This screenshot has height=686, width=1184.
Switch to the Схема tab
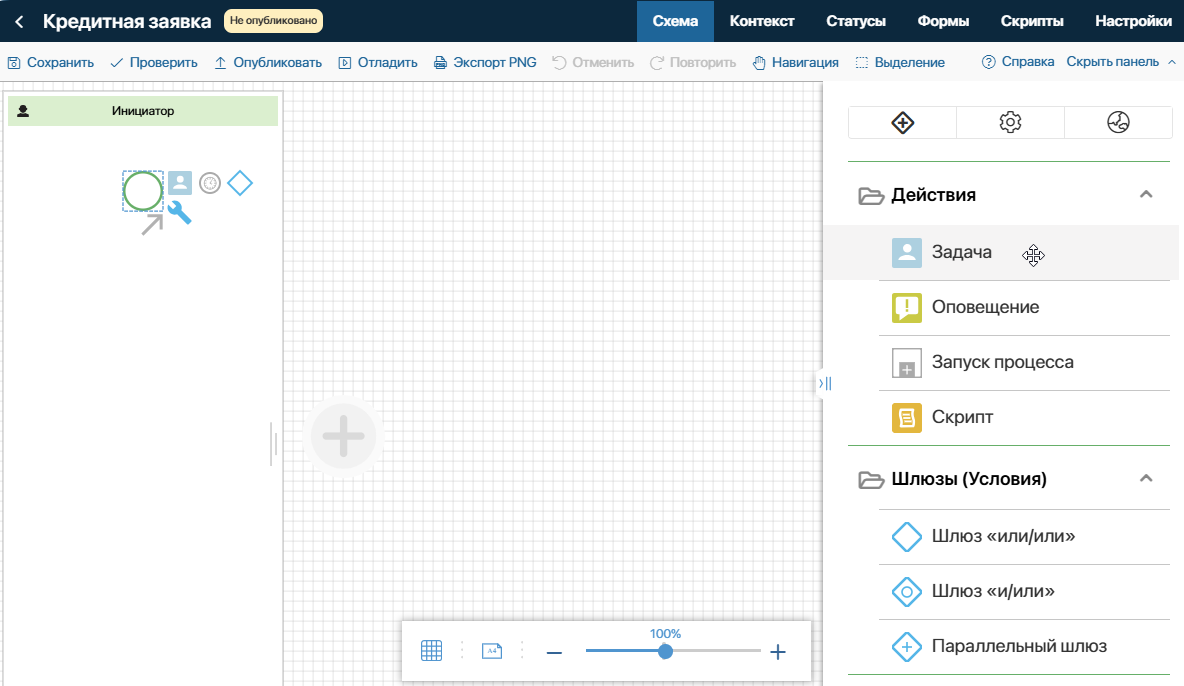pyautogui.click(x=675, y=21)
